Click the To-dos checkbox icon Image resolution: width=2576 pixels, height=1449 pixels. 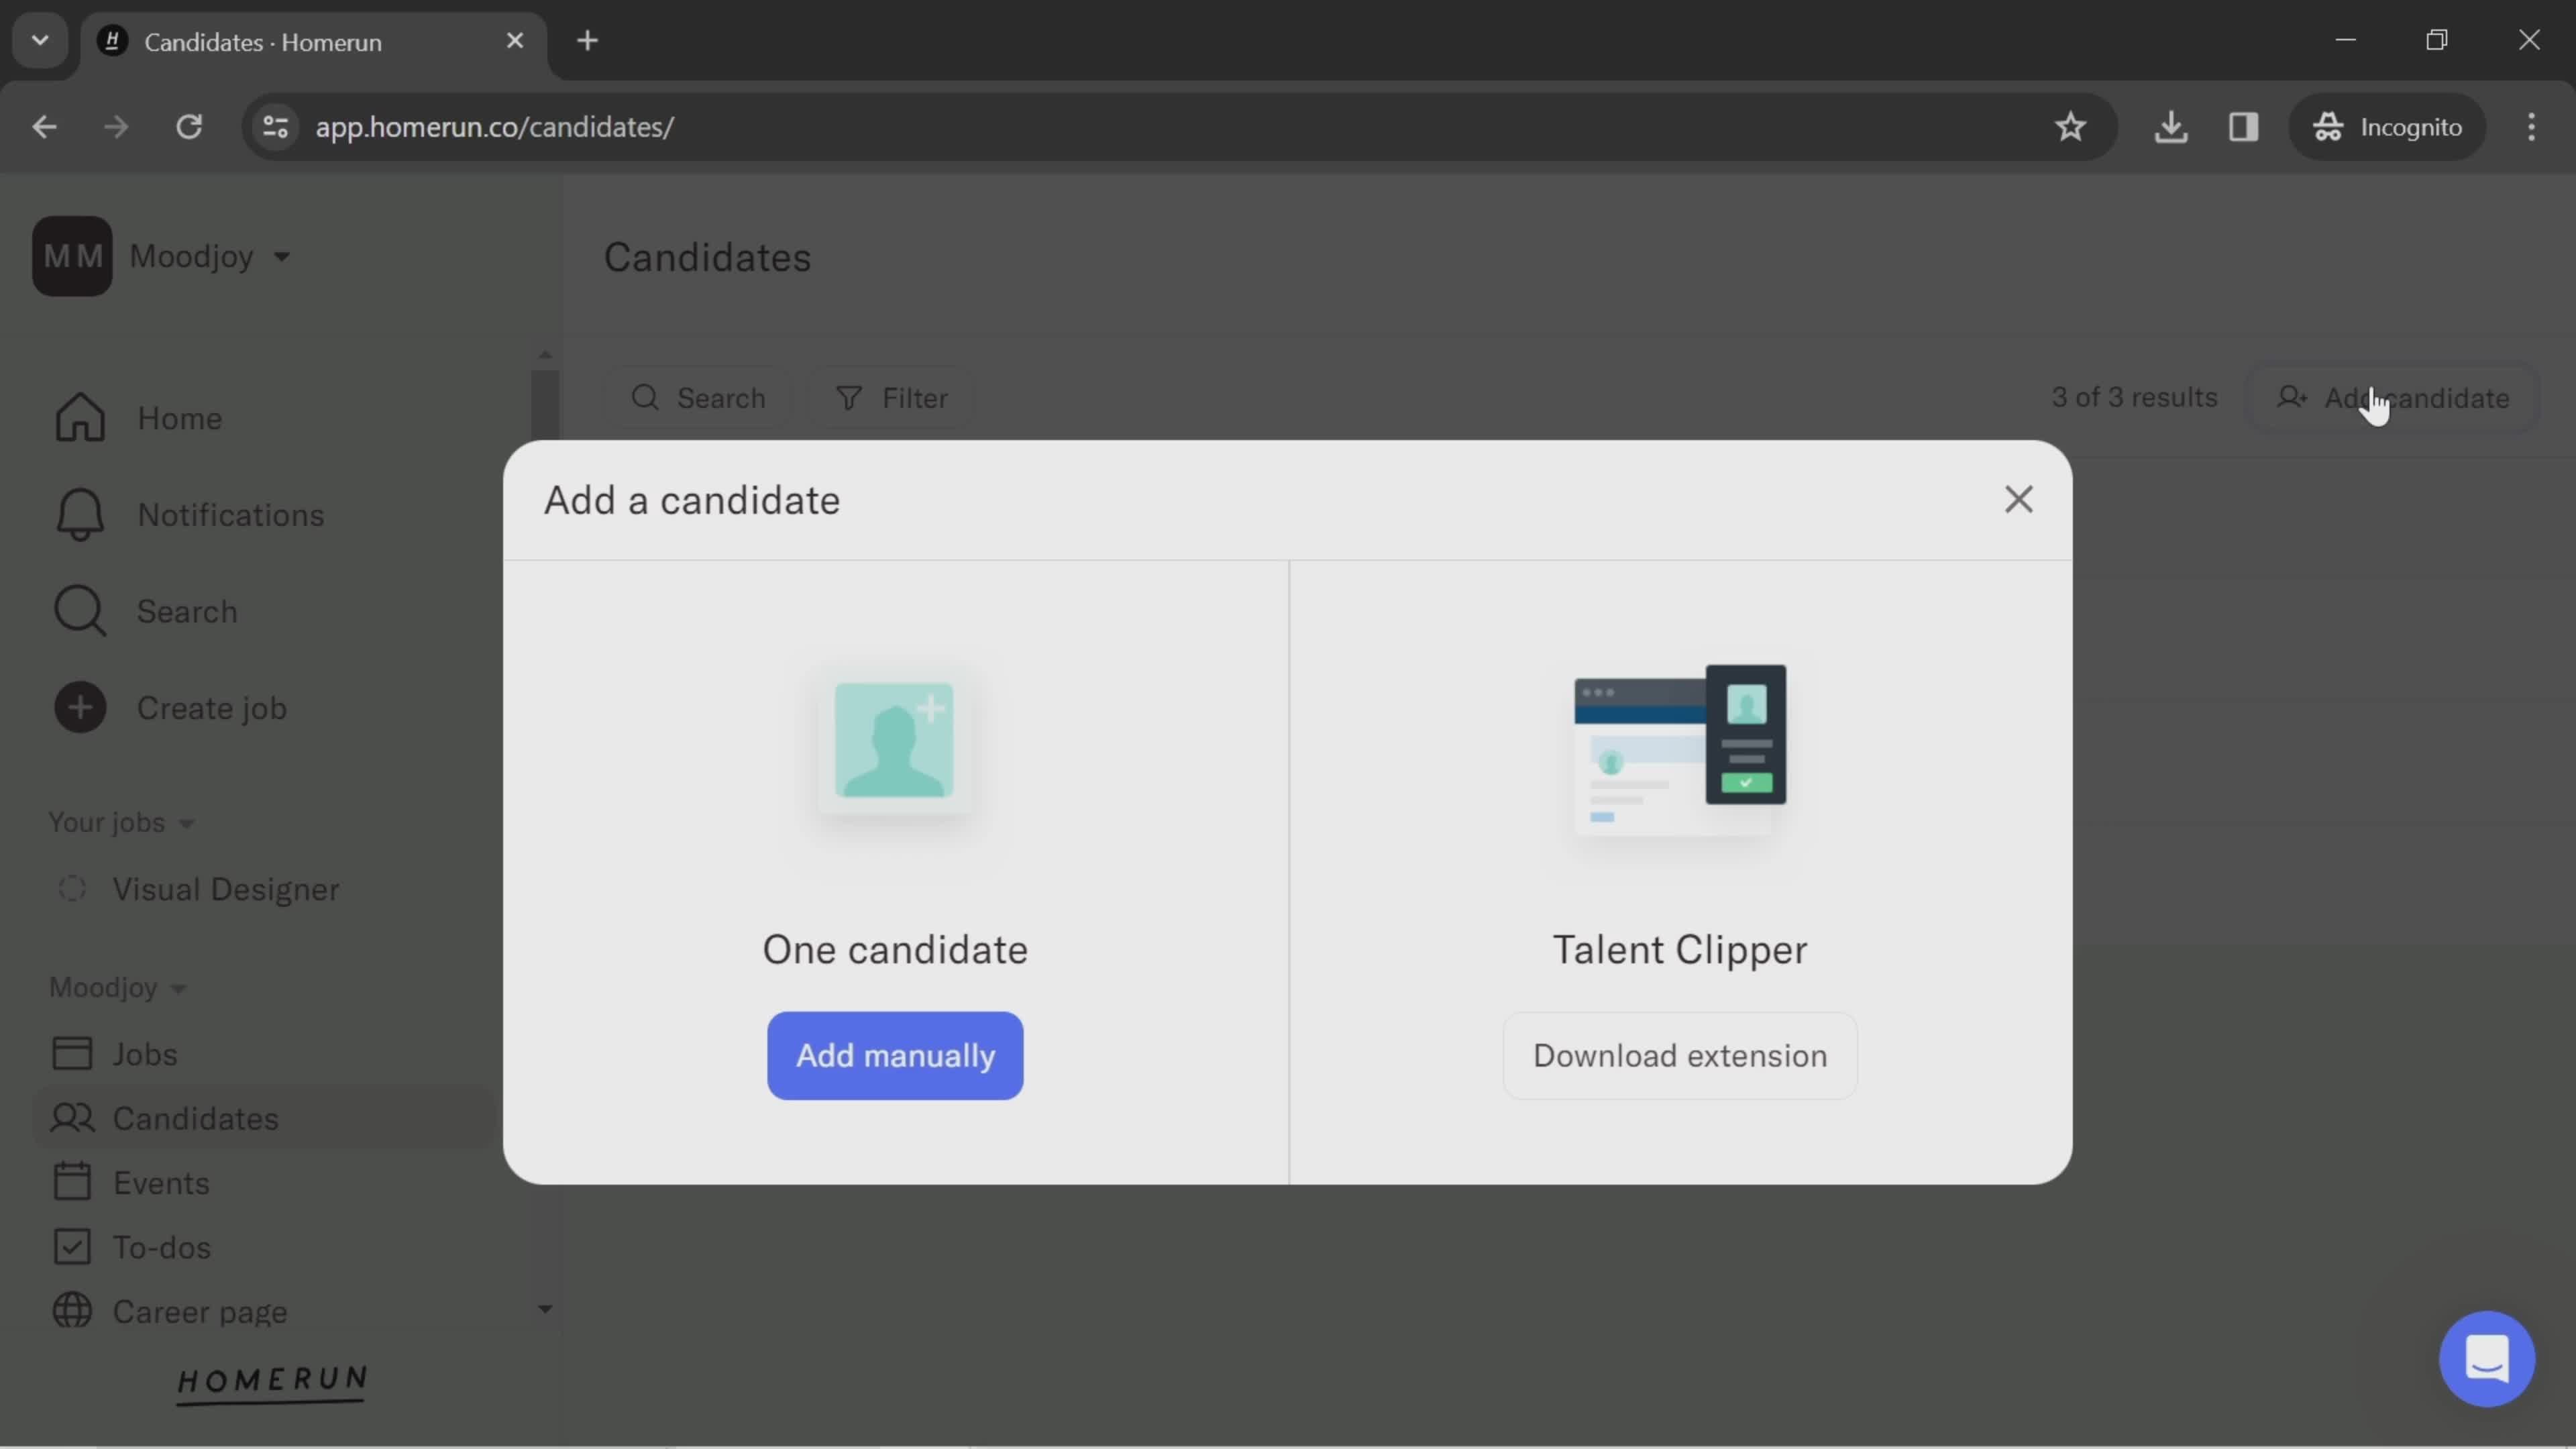[x=70, y=1247]
